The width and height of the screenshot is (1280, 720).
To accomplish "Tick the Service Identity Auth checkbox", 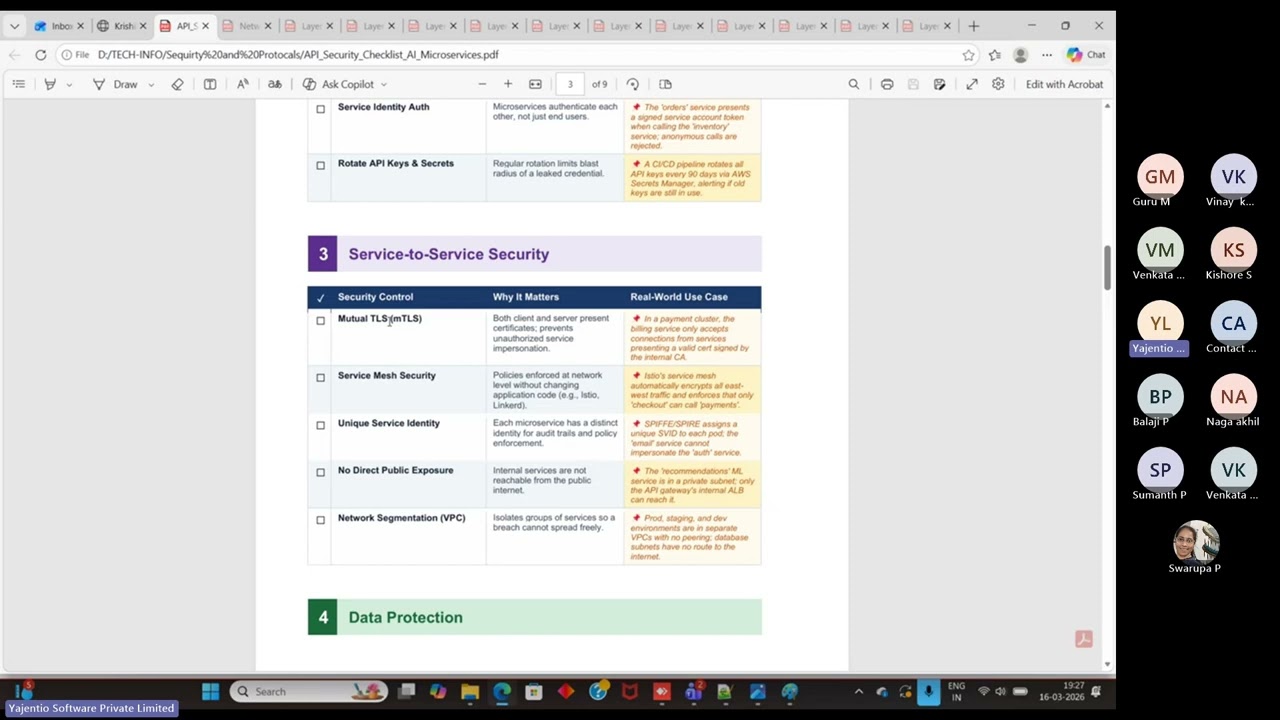I will click(x=320, y=109).
